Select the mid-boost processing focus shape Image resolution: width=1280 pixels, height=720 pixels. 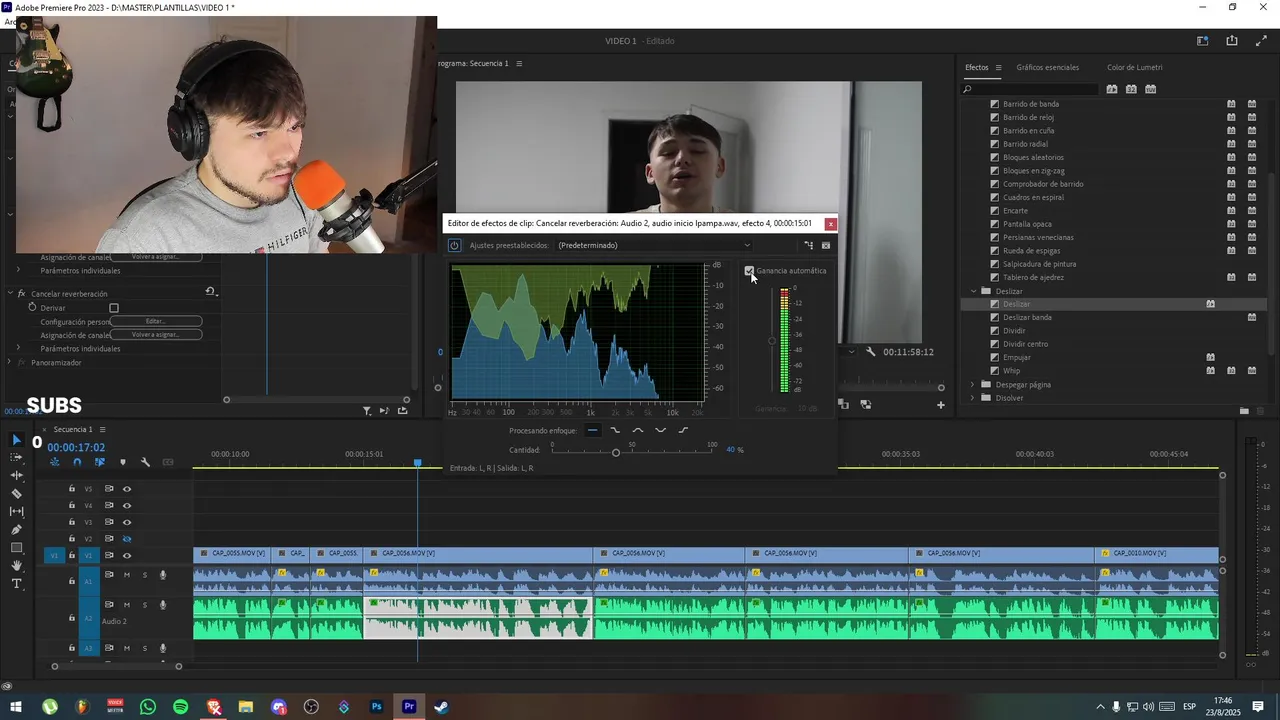coord(638,430)
